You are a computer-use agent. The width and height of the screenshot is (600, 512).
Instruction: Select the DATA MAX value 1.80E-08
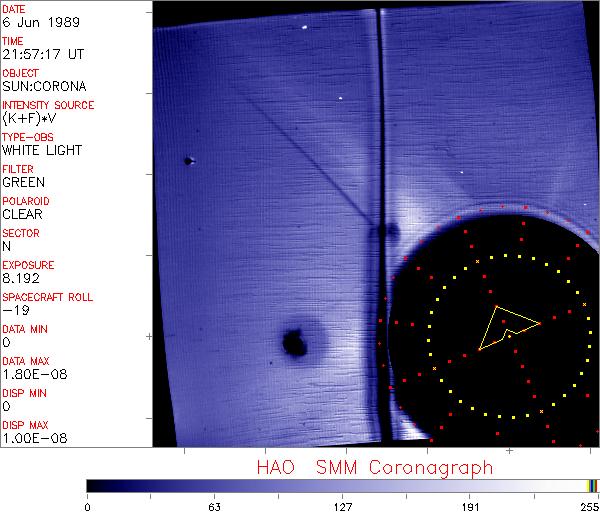click(31, 374)
